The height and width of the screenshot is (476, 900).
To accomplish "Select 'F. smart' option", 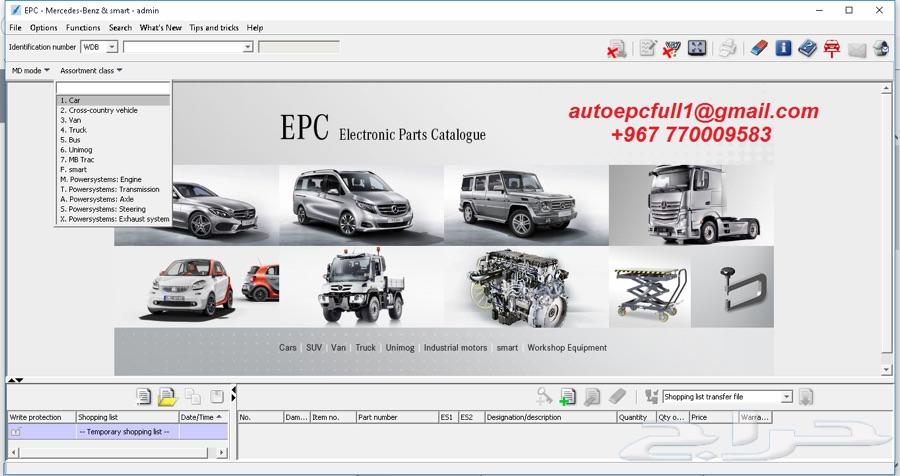I will (113, 170).
